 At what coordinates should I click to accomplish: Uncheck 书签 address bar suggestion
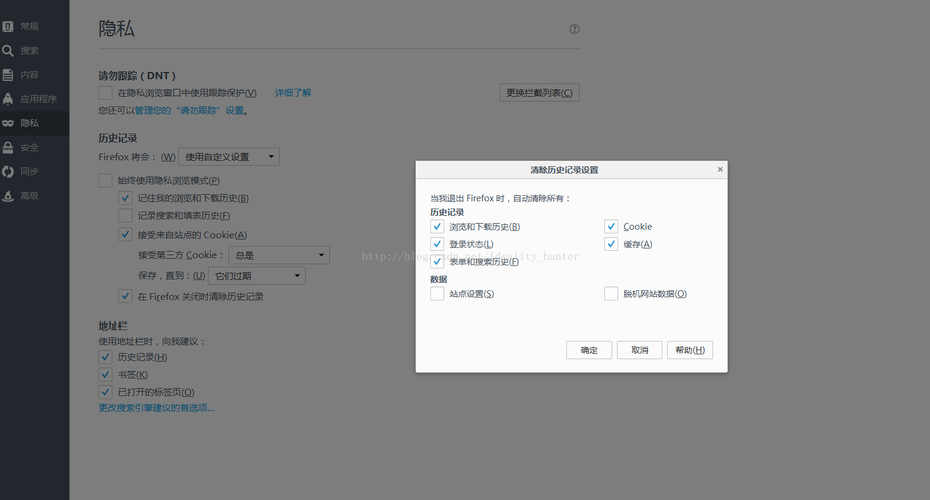point(106,375)
